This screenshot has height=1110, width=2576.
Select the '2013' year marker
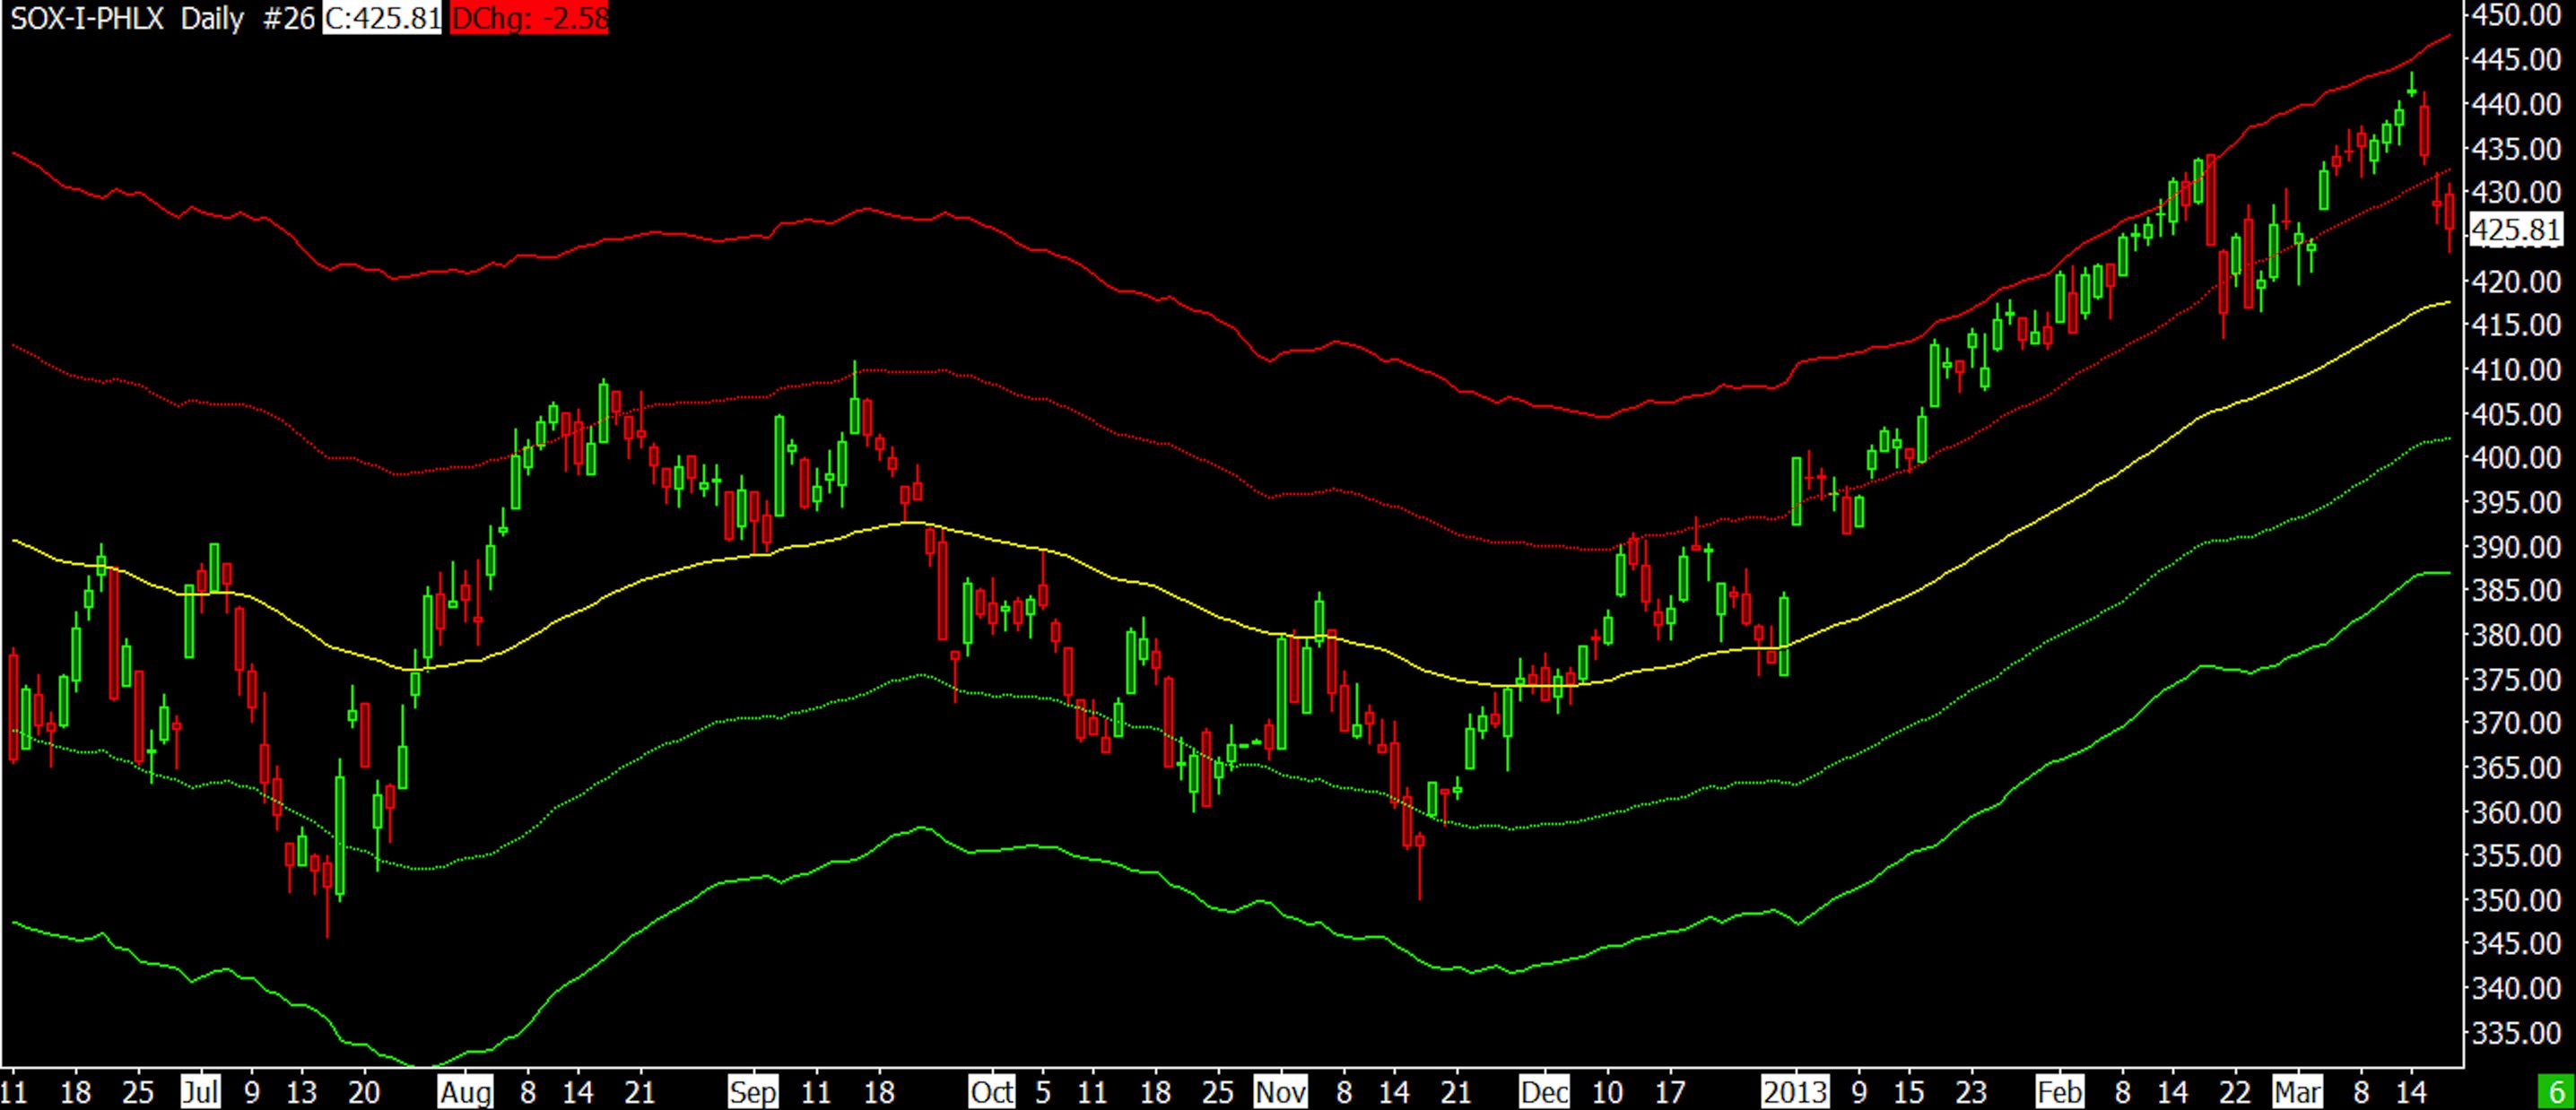pos(1795,1091)
